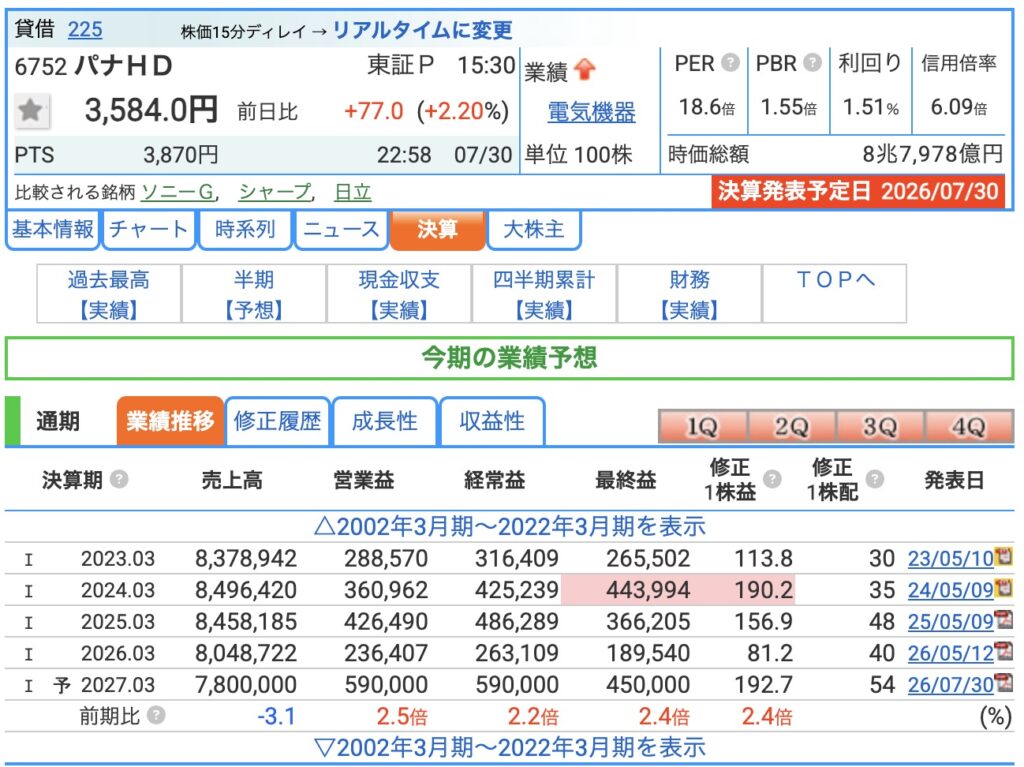This screenshot has height=767, width=1024.
Task: Open the ニュース tab
Action: [341, 229]
